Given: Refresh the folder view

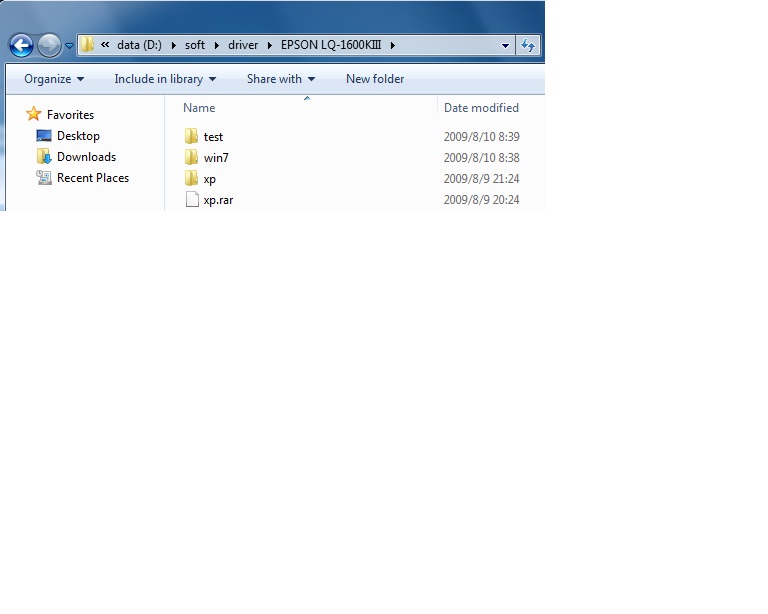Looking at the screenshot, I should [x=528, y=46].
